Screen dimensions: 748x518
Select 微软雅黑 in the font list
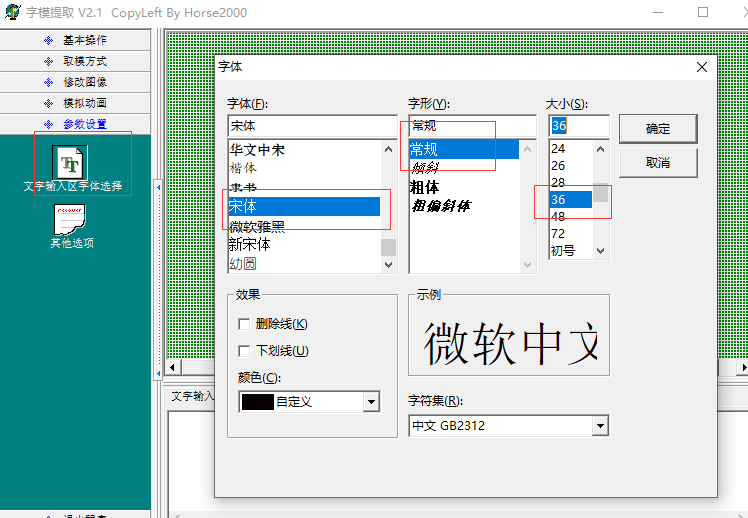304,226
